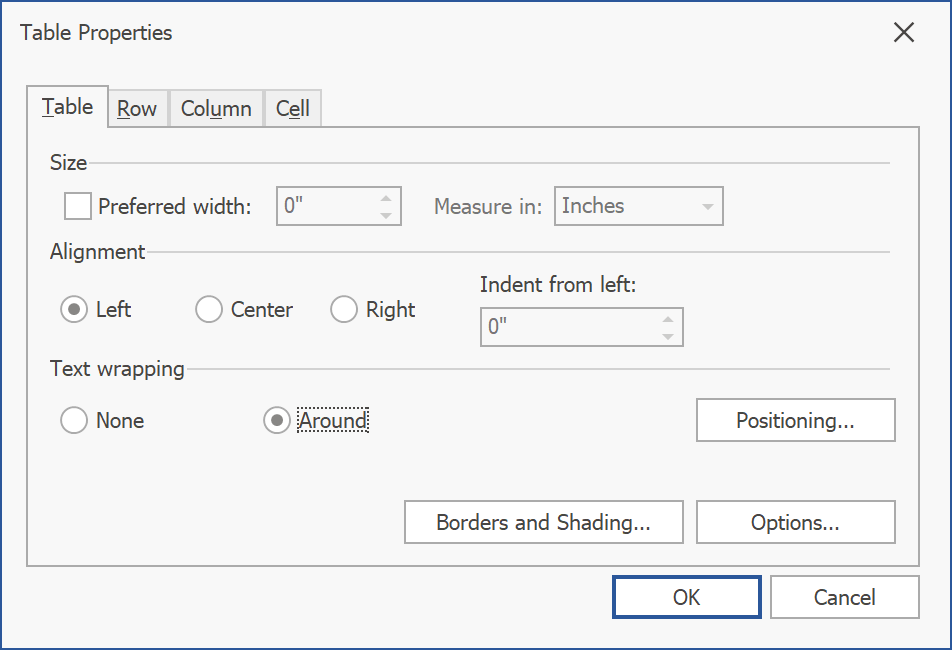The image size is (952, 650).
Task: Open the Positioning settings
Action: point(795,421)
